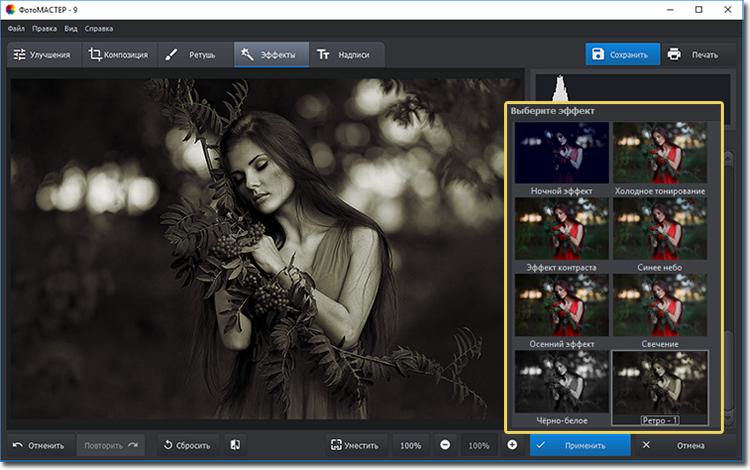The height and width of the screenshot is (470, 750).
Task: Undo with the Отменить button
Action: point(38,445)
